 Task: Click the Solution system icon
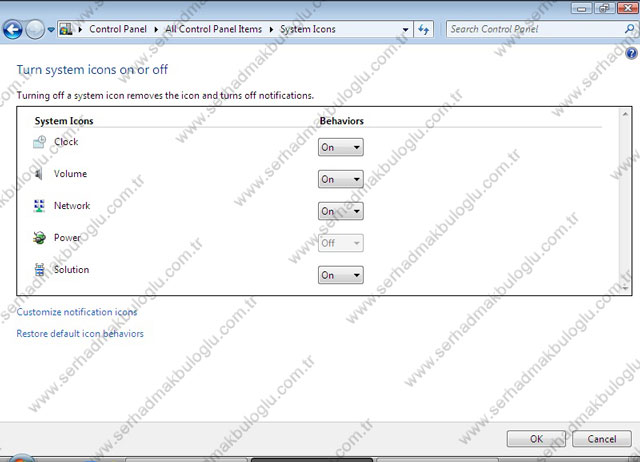(39, 269)
